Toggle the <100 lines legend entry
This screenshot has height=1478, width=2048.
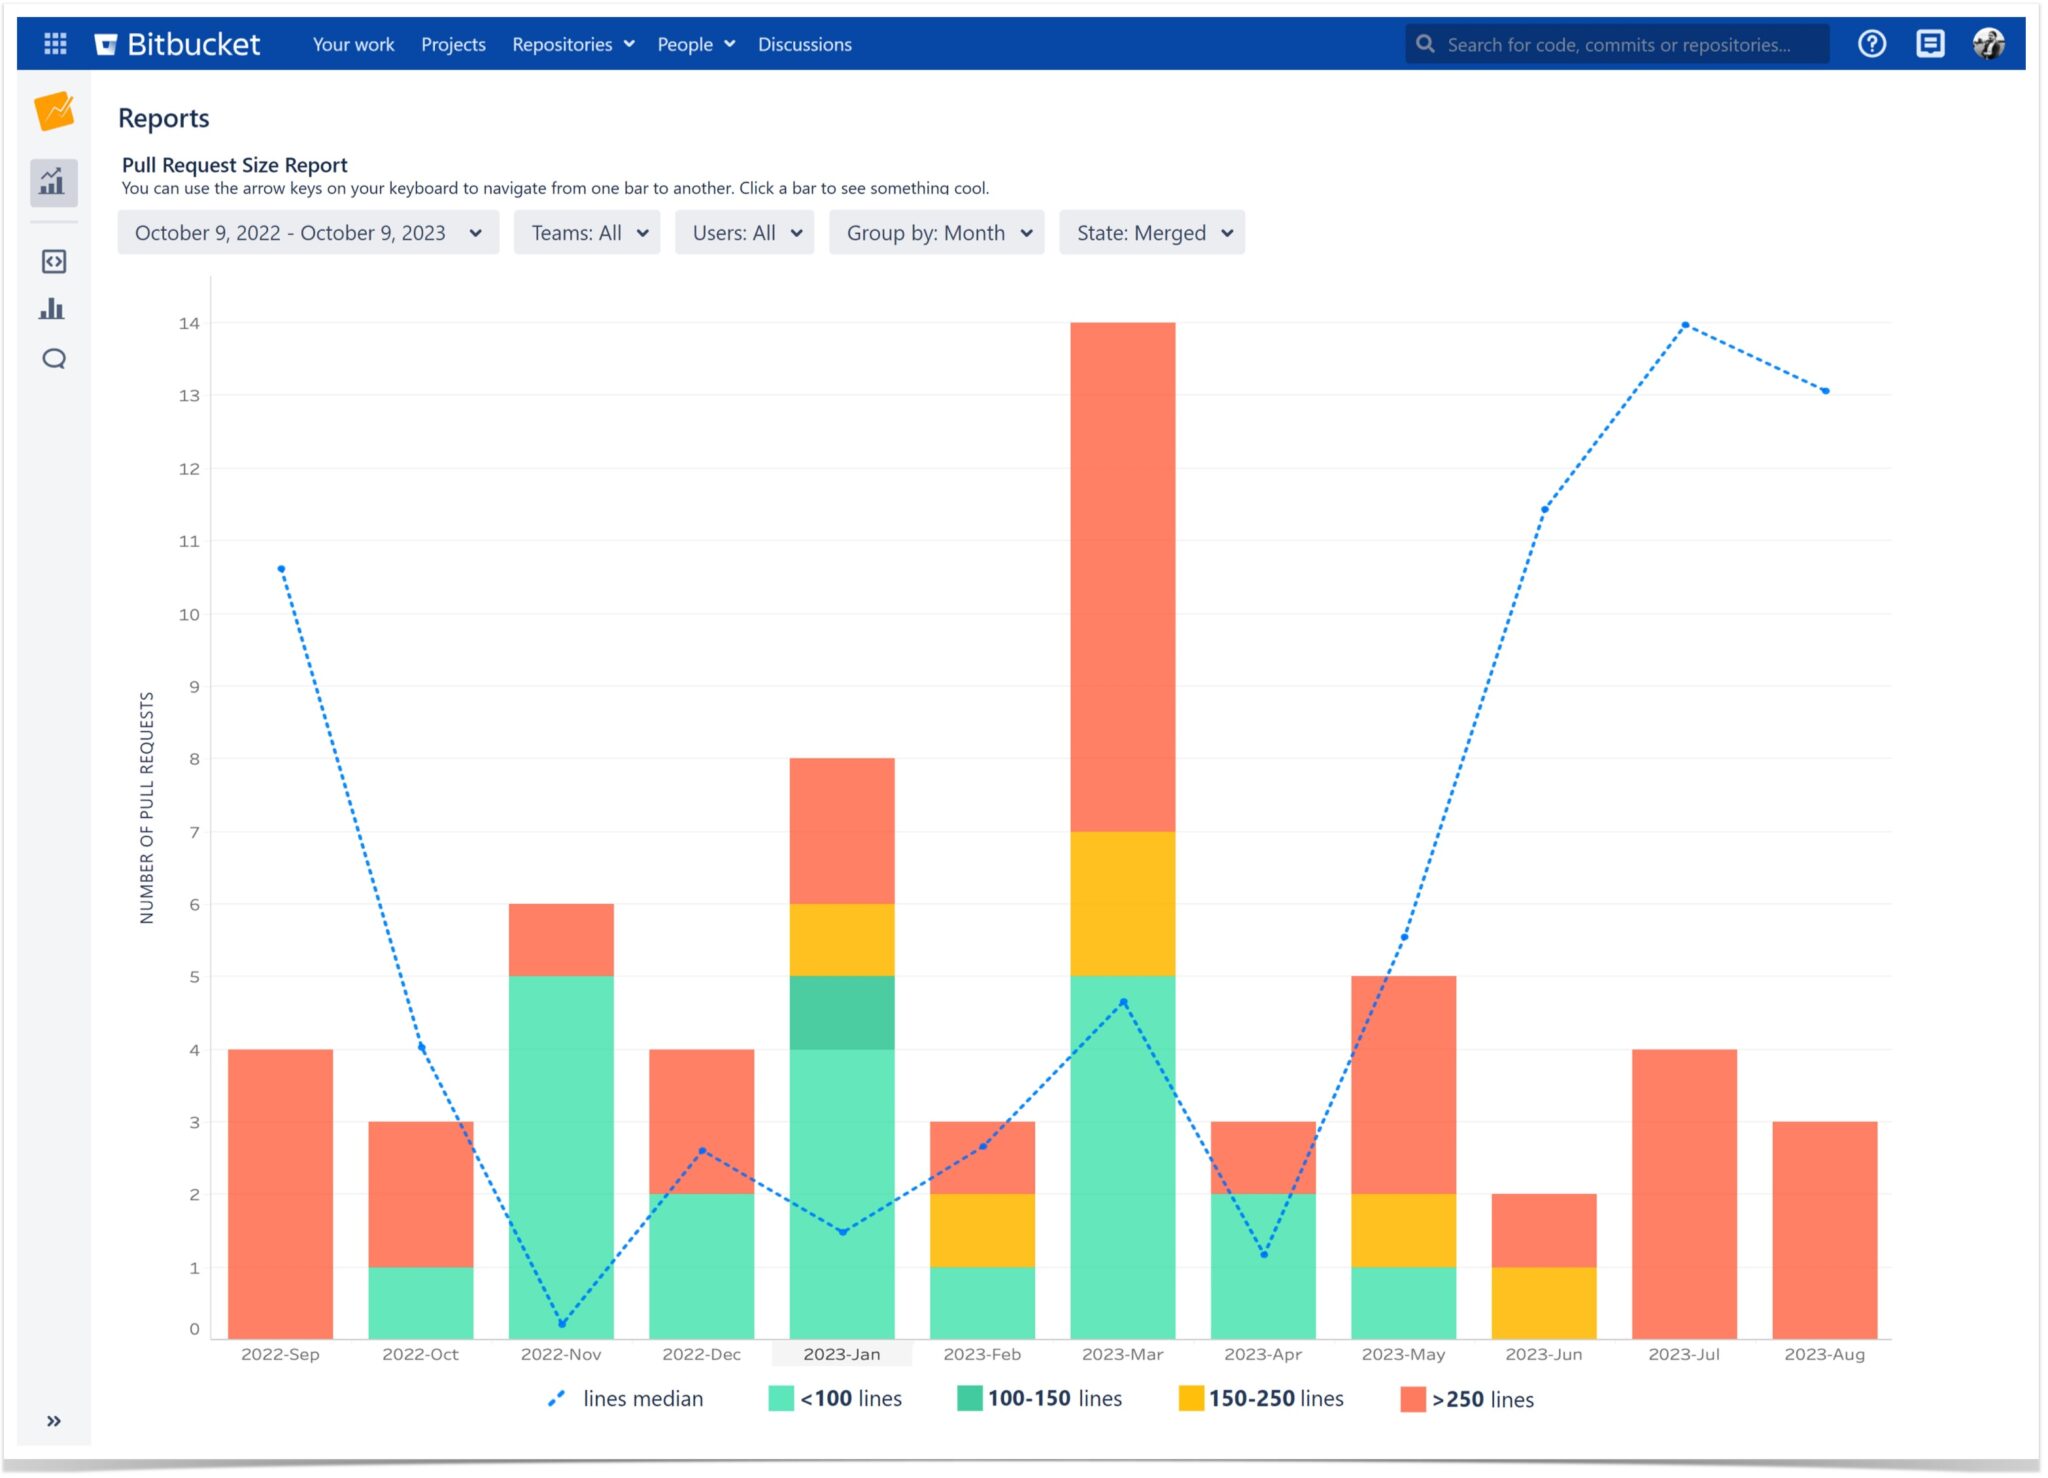(838, 1398)
